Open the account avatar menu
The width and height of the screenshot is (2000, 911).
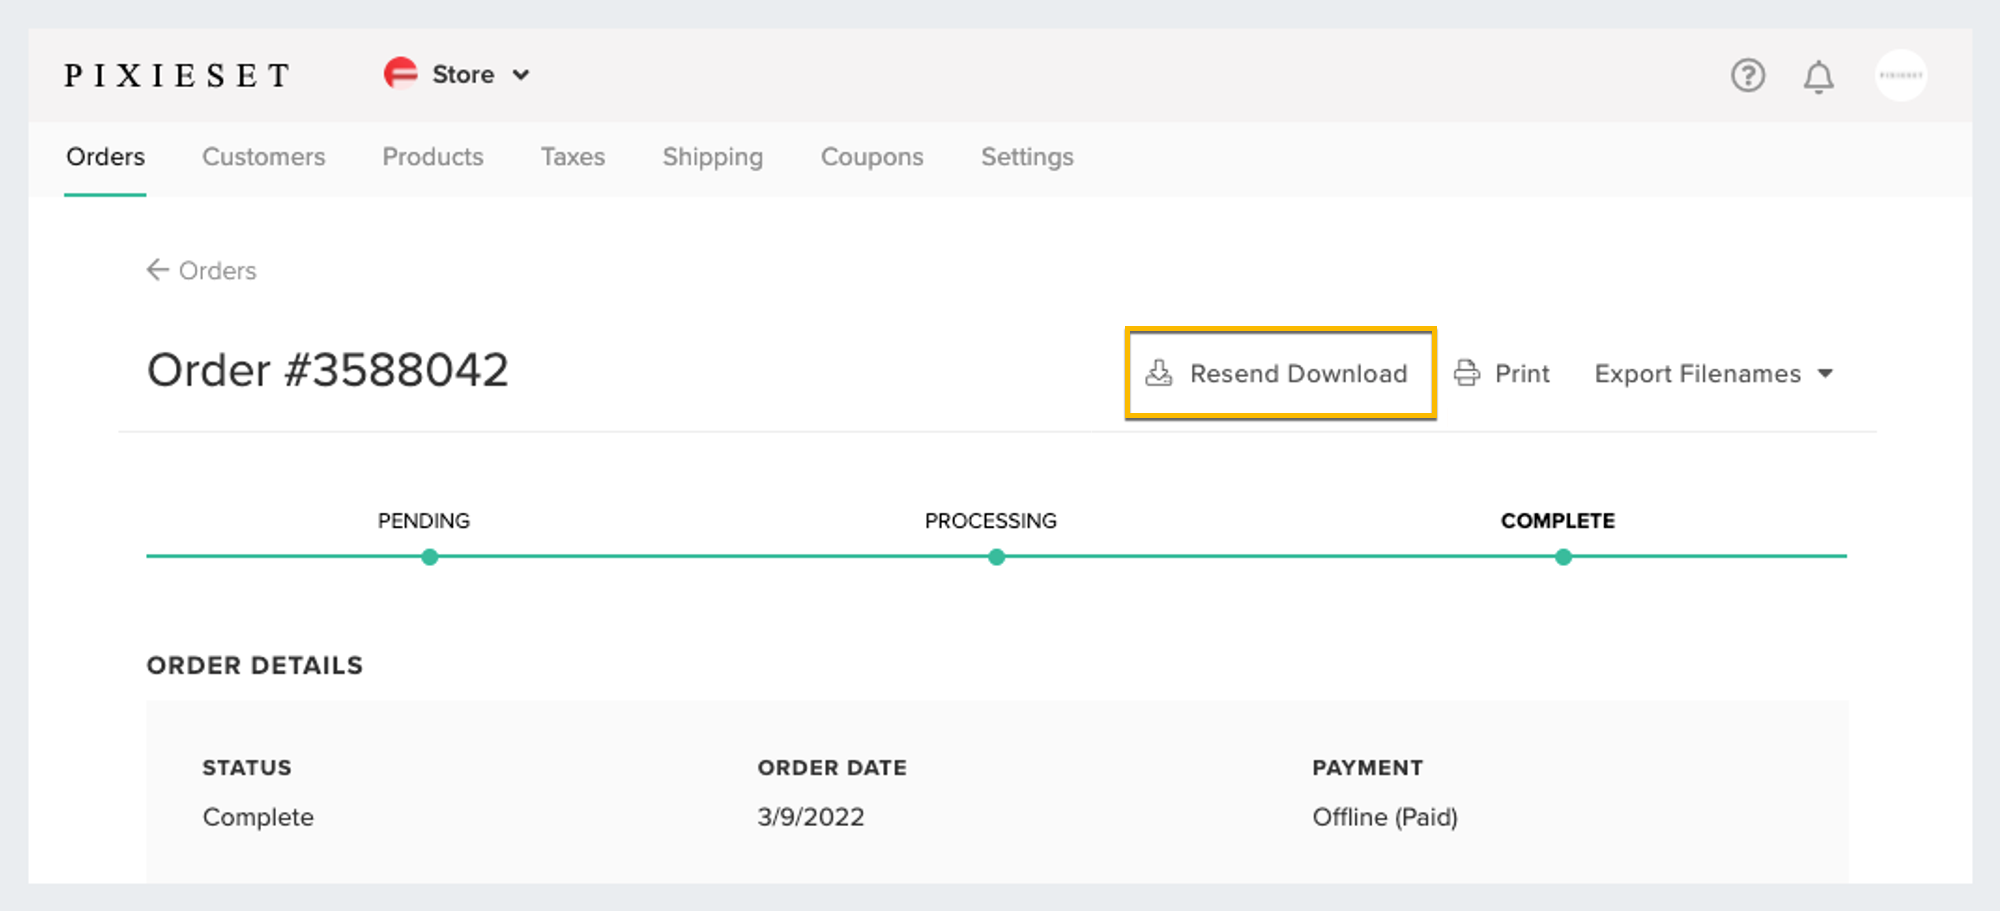point(1900,75)
